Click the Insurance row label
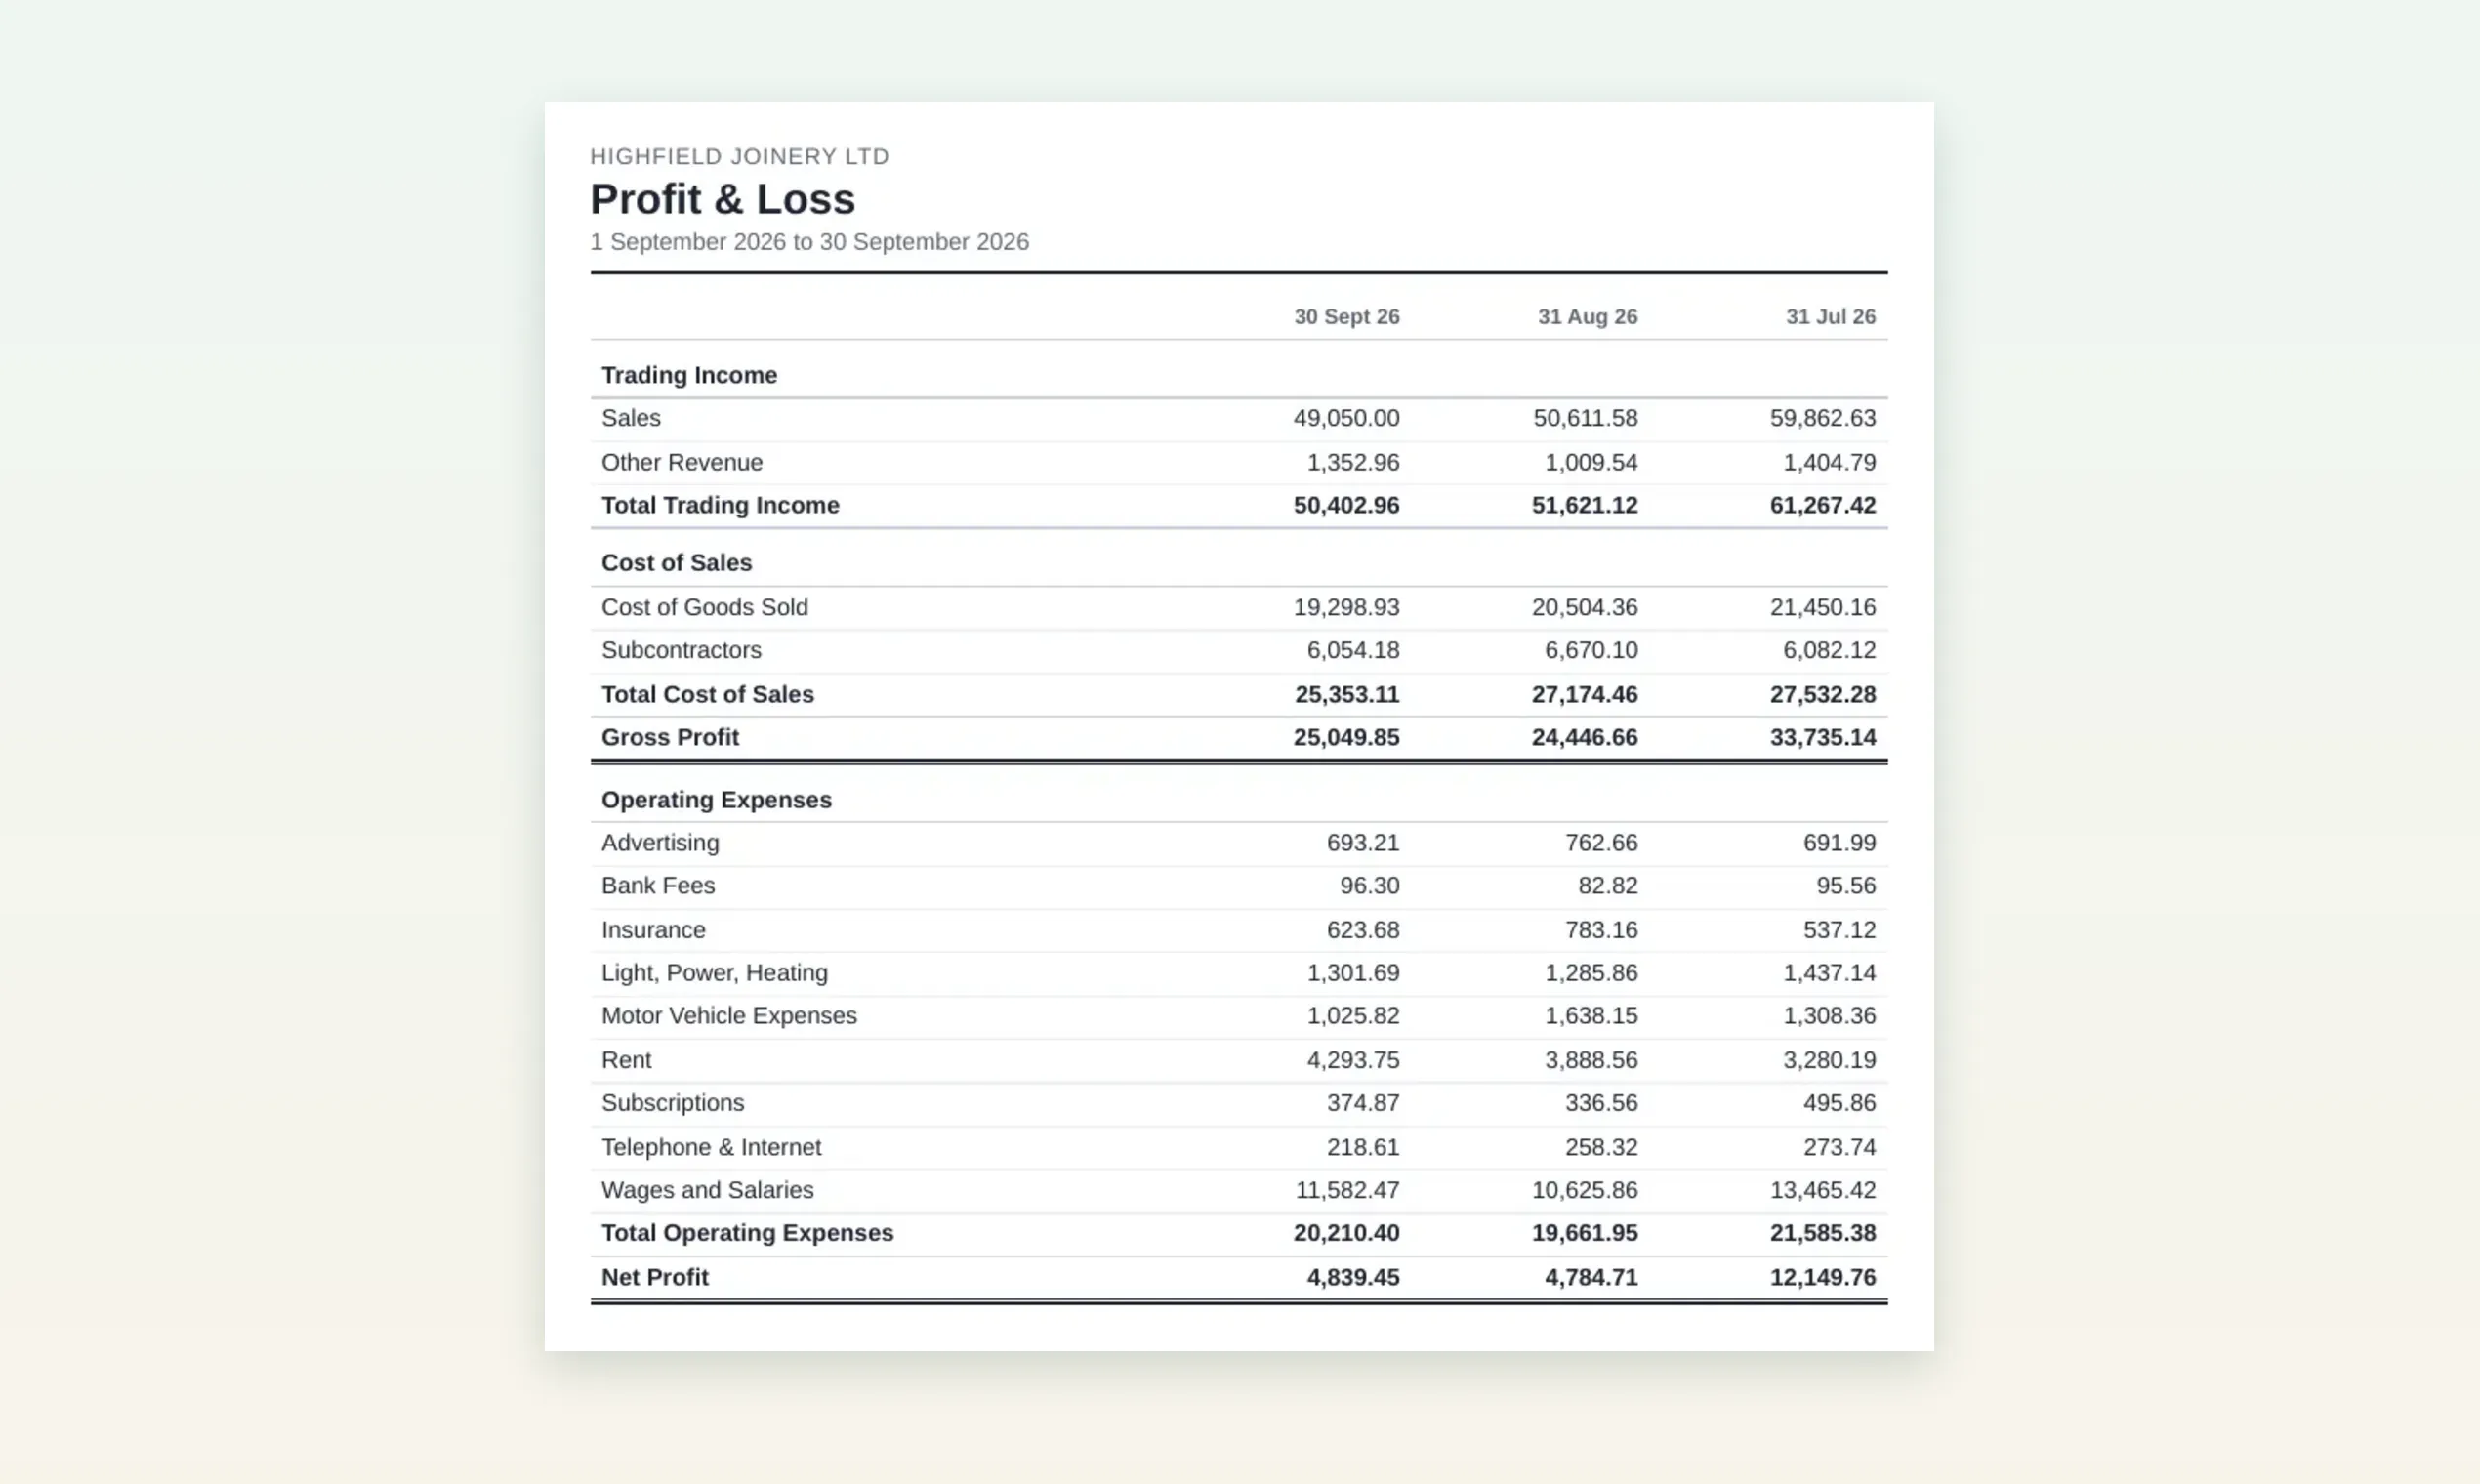The height and width of the screenshot is (1484, 2480). point(653,930)
